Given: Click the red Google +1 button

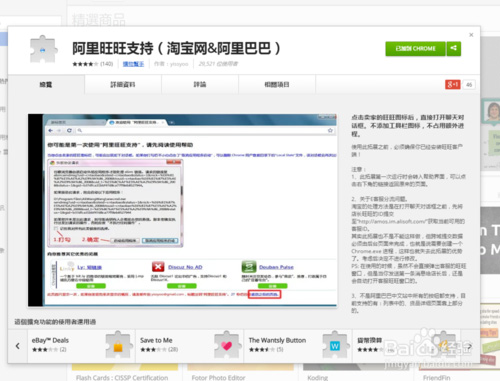Looking at the screenshot, I should point(453,85).
